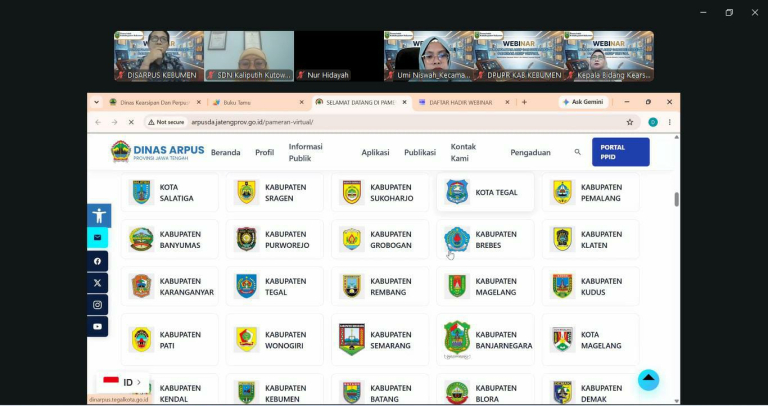Select the Kepala Bidang Kearsipan participant video
Image resolution: width=768 pixels, height=406 pixels.
coord(609,56)
